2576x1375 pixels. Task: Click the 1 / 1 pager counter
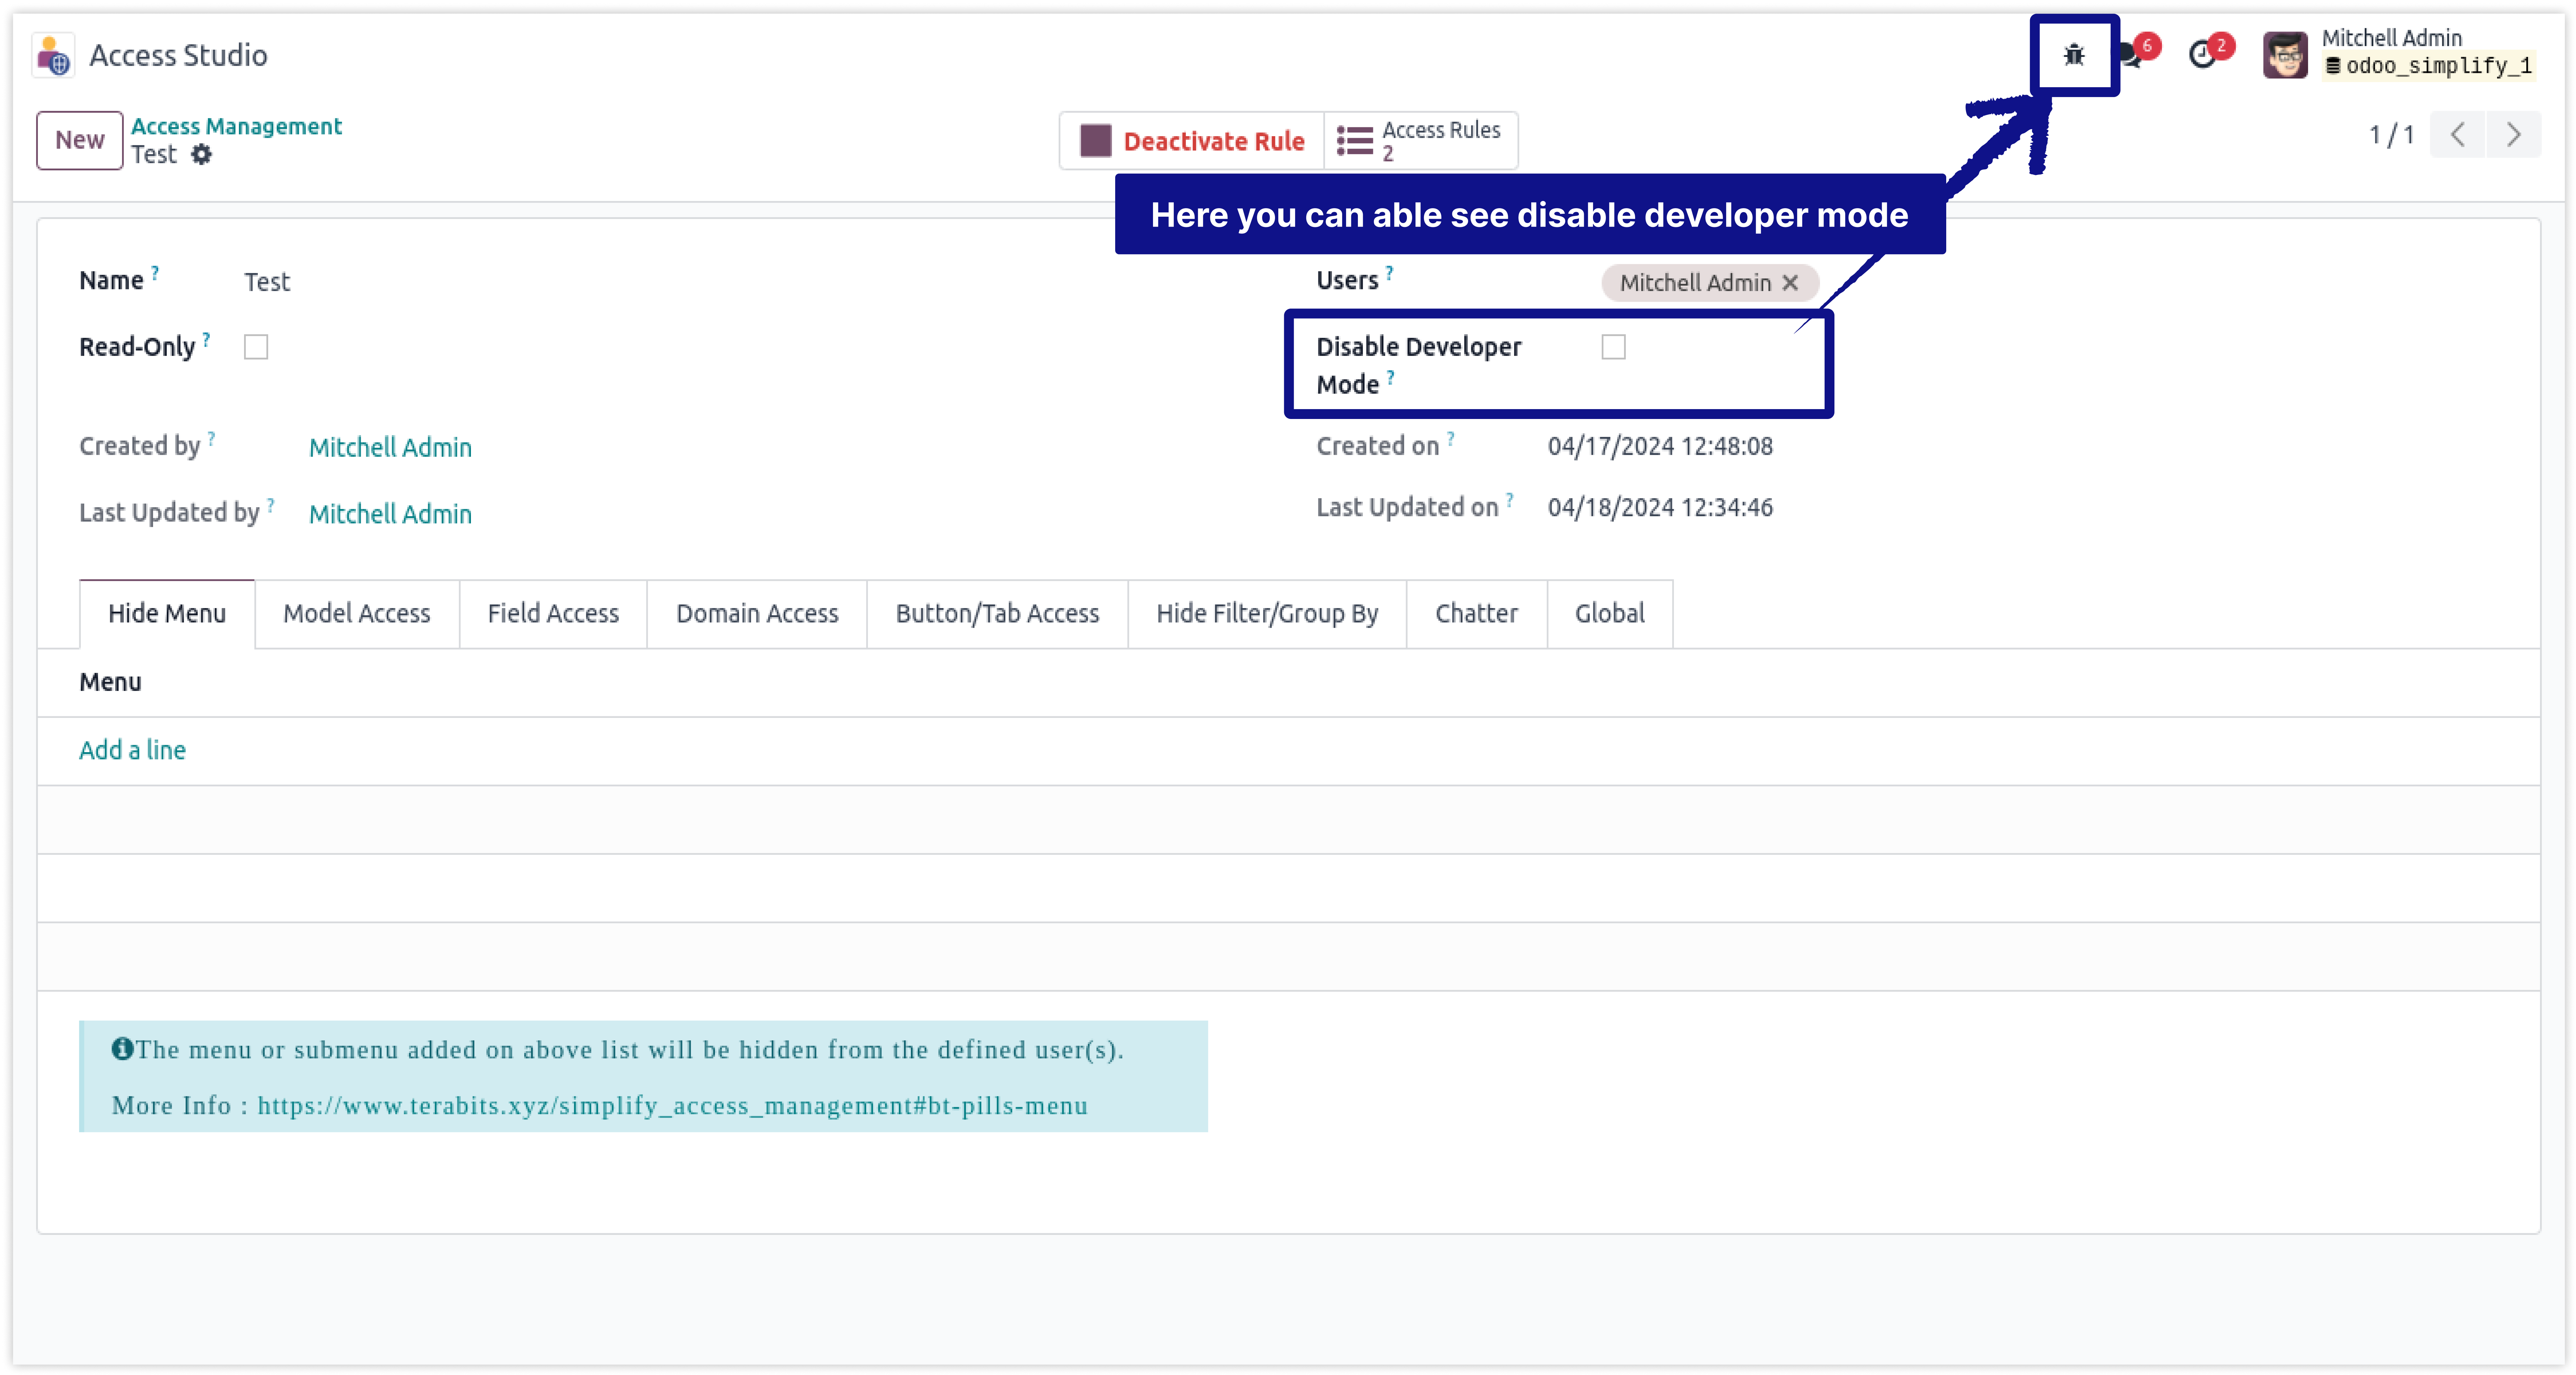click(x=2391, y=135)
